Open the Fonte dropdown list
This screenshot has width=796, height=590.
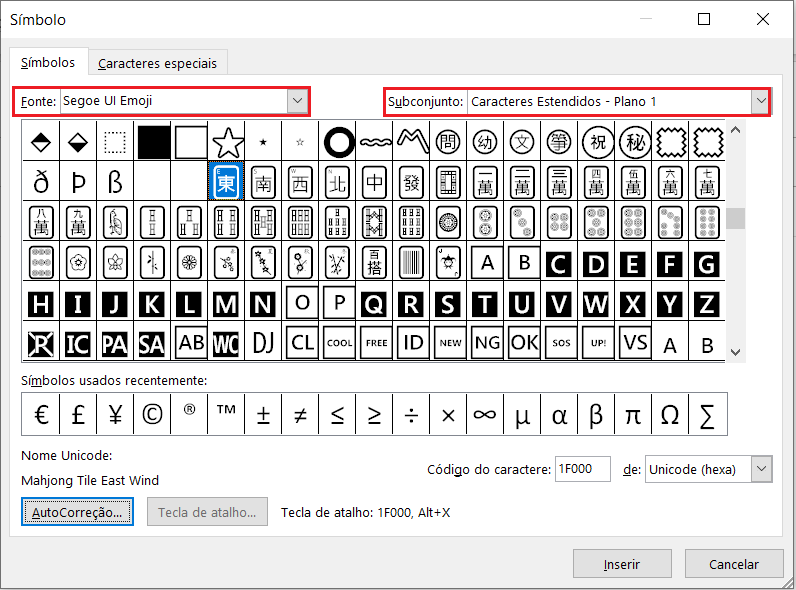click(x=297, y=101)
